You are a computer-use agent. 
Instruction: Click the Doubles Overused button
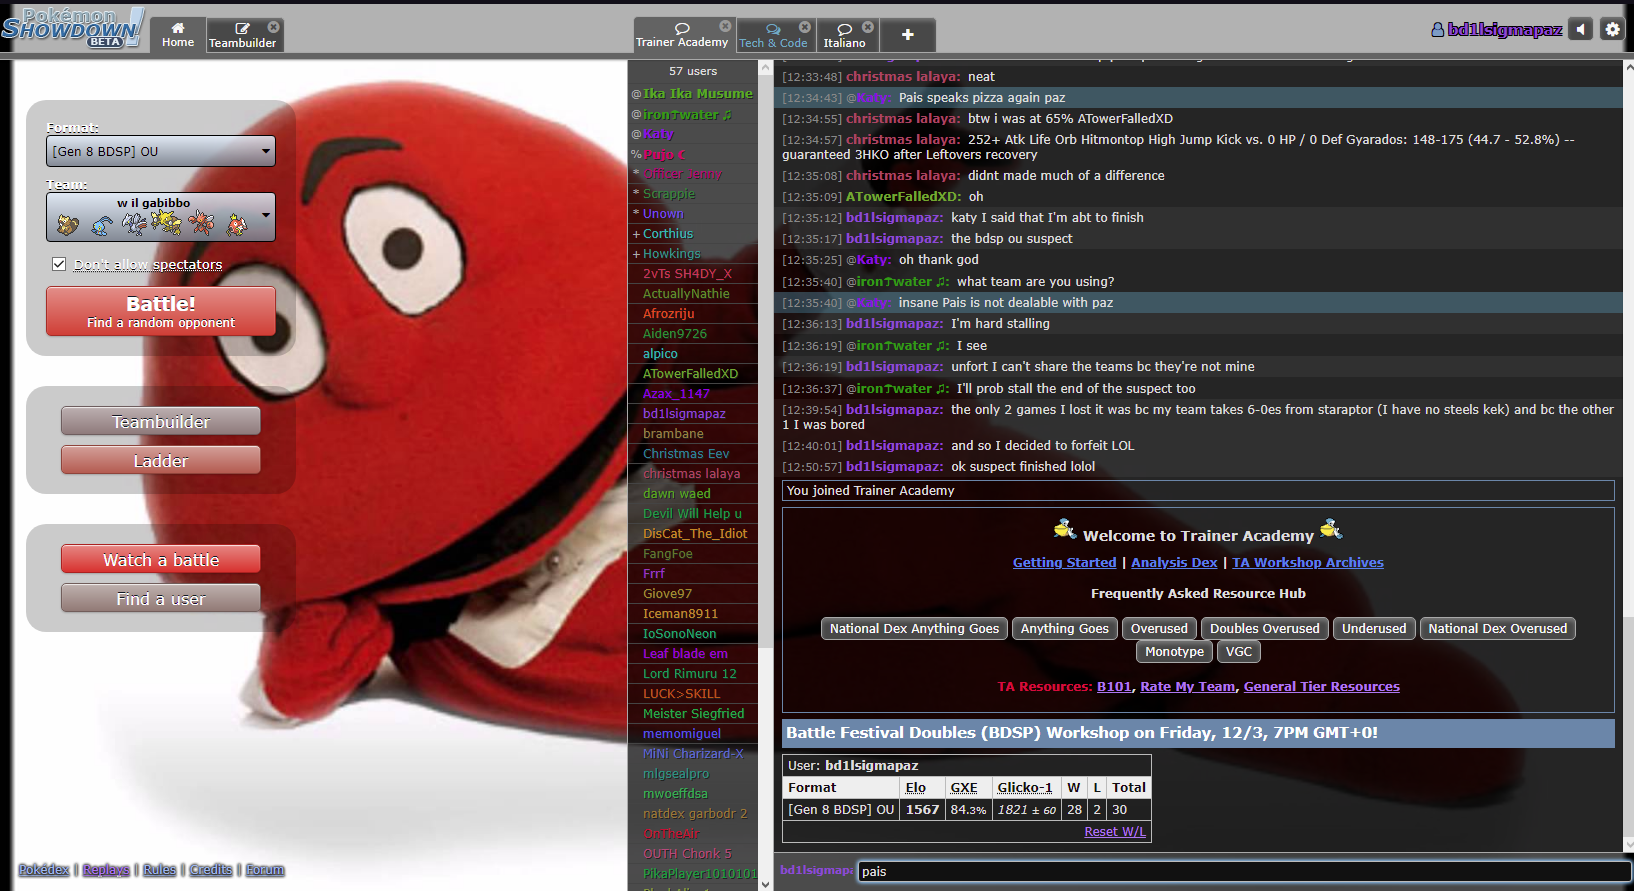[1265, 629]
